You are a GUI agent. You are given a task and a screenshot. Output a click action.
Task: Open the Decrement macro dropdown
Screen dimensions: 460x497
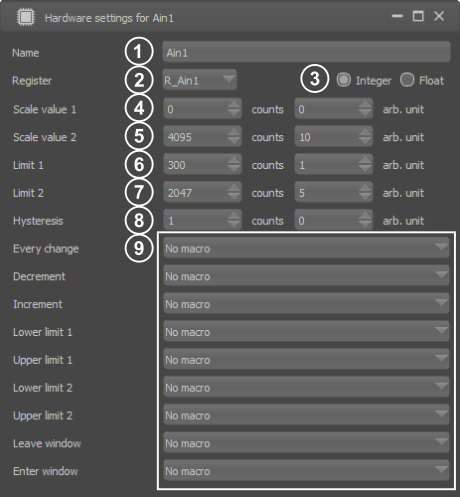tap(306, 276)
